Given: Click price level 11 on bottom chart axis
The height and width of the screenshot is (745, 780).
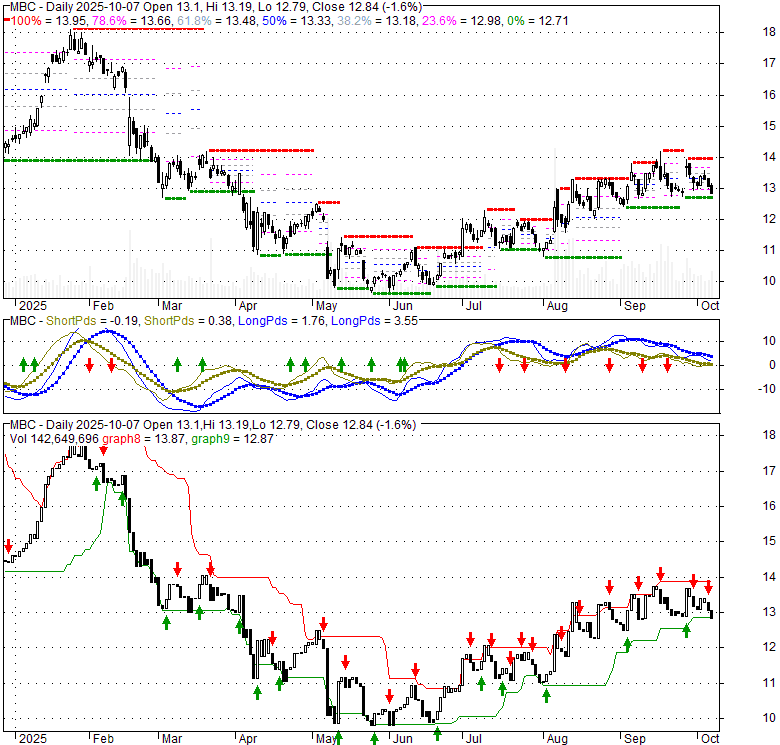Looking at the screenshot, I should point(769,683).
